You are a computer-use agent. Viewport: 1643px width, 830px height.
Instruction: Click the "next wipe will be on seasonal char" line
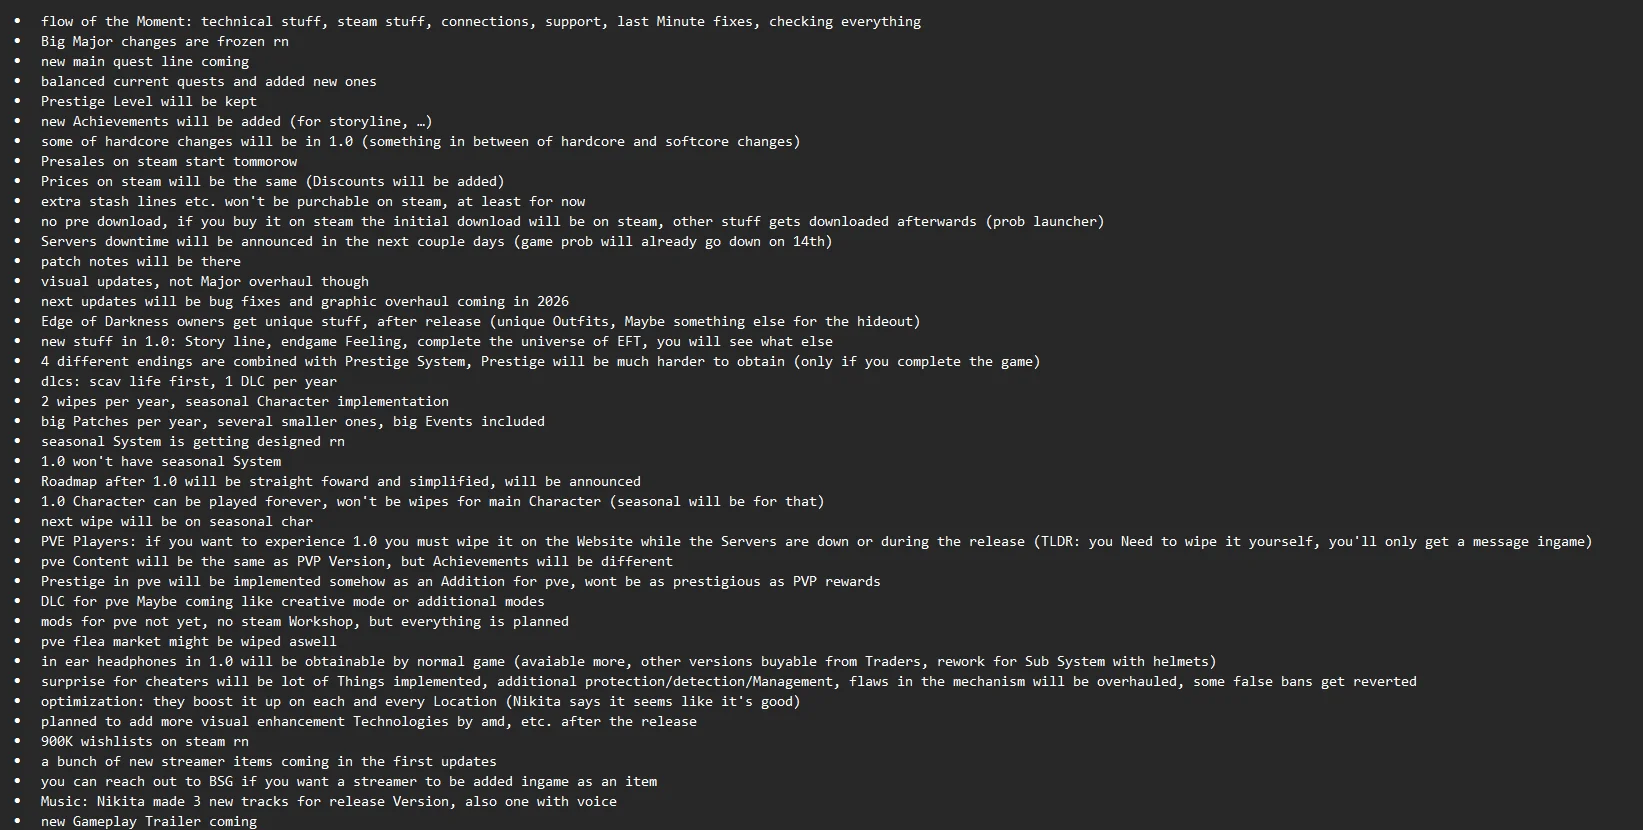176,521
